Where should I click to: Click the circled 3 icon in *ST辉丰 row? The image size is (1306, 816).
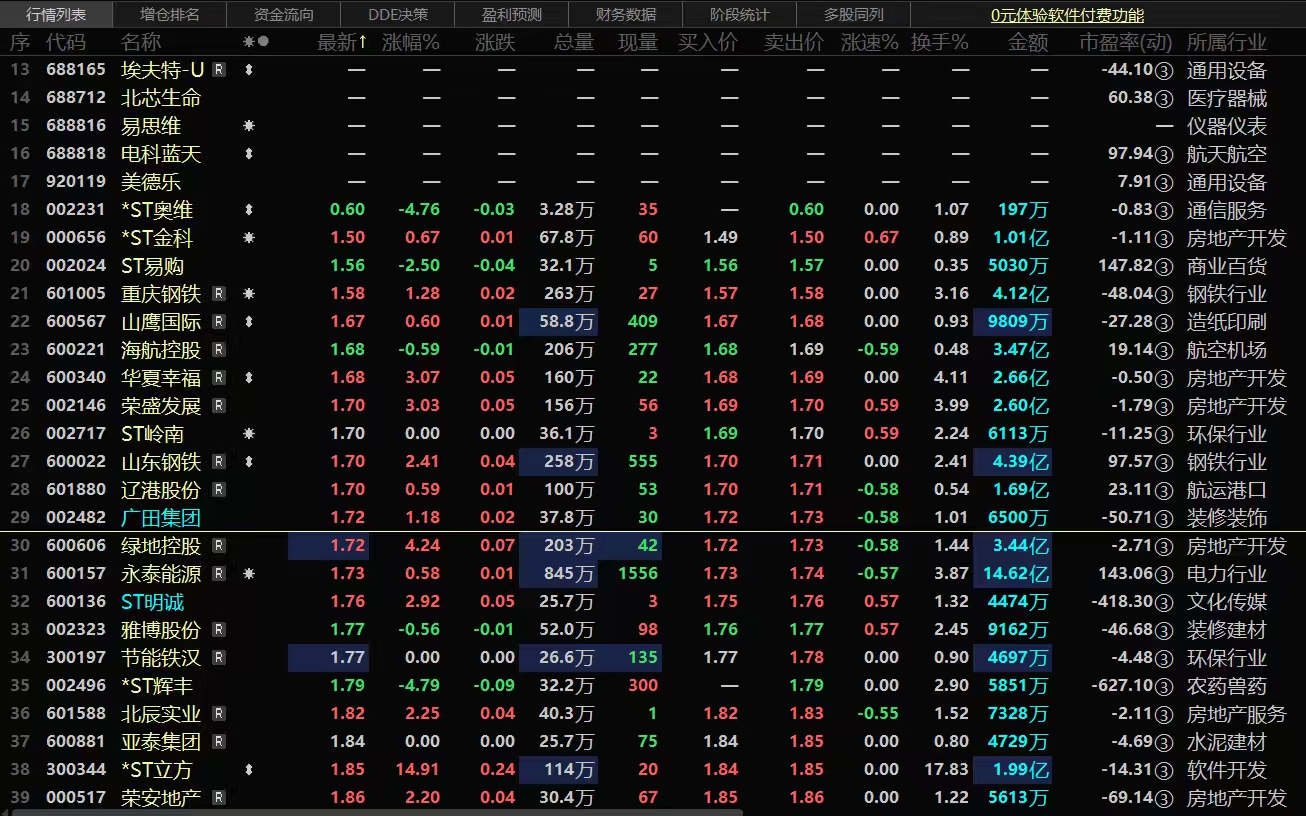pos(1164,686)
